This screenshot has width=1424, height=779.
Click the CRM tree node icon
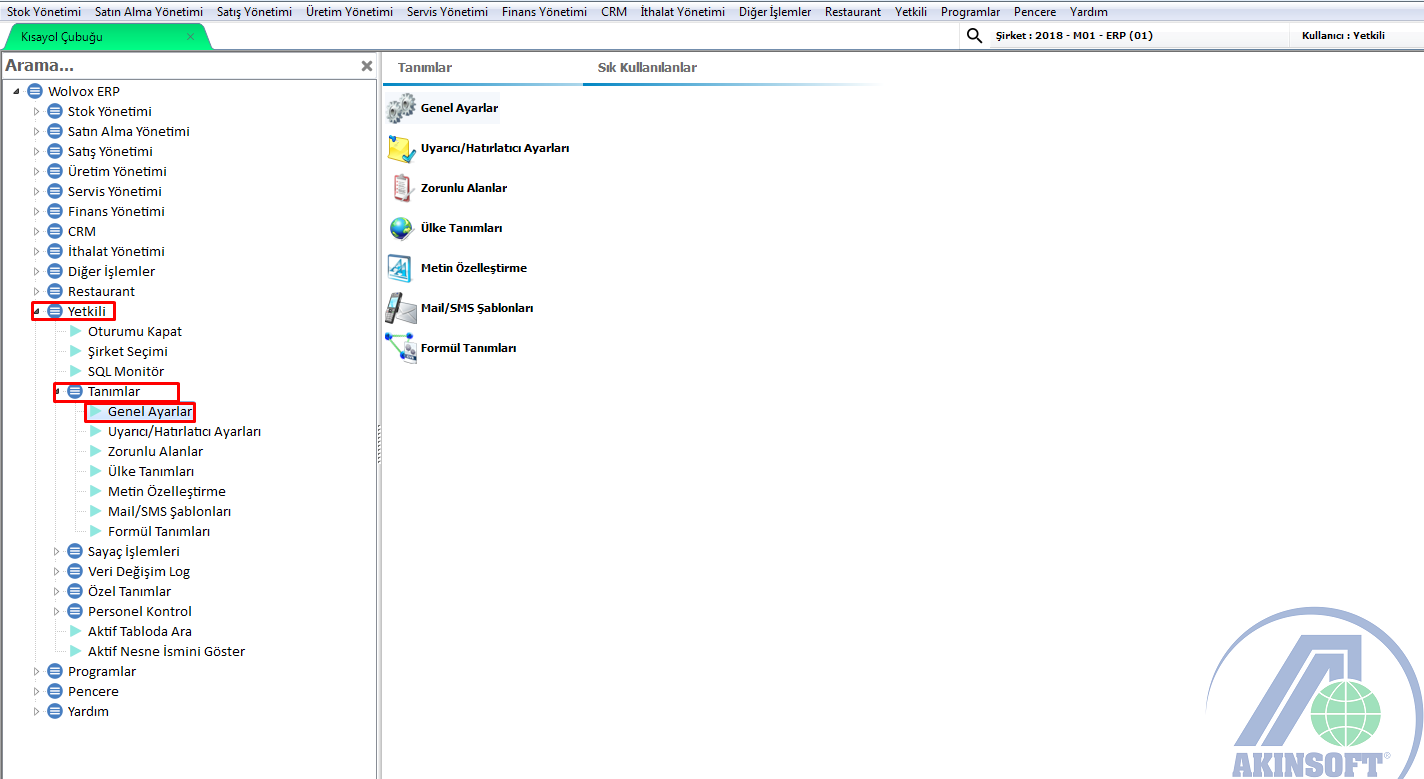55,231
